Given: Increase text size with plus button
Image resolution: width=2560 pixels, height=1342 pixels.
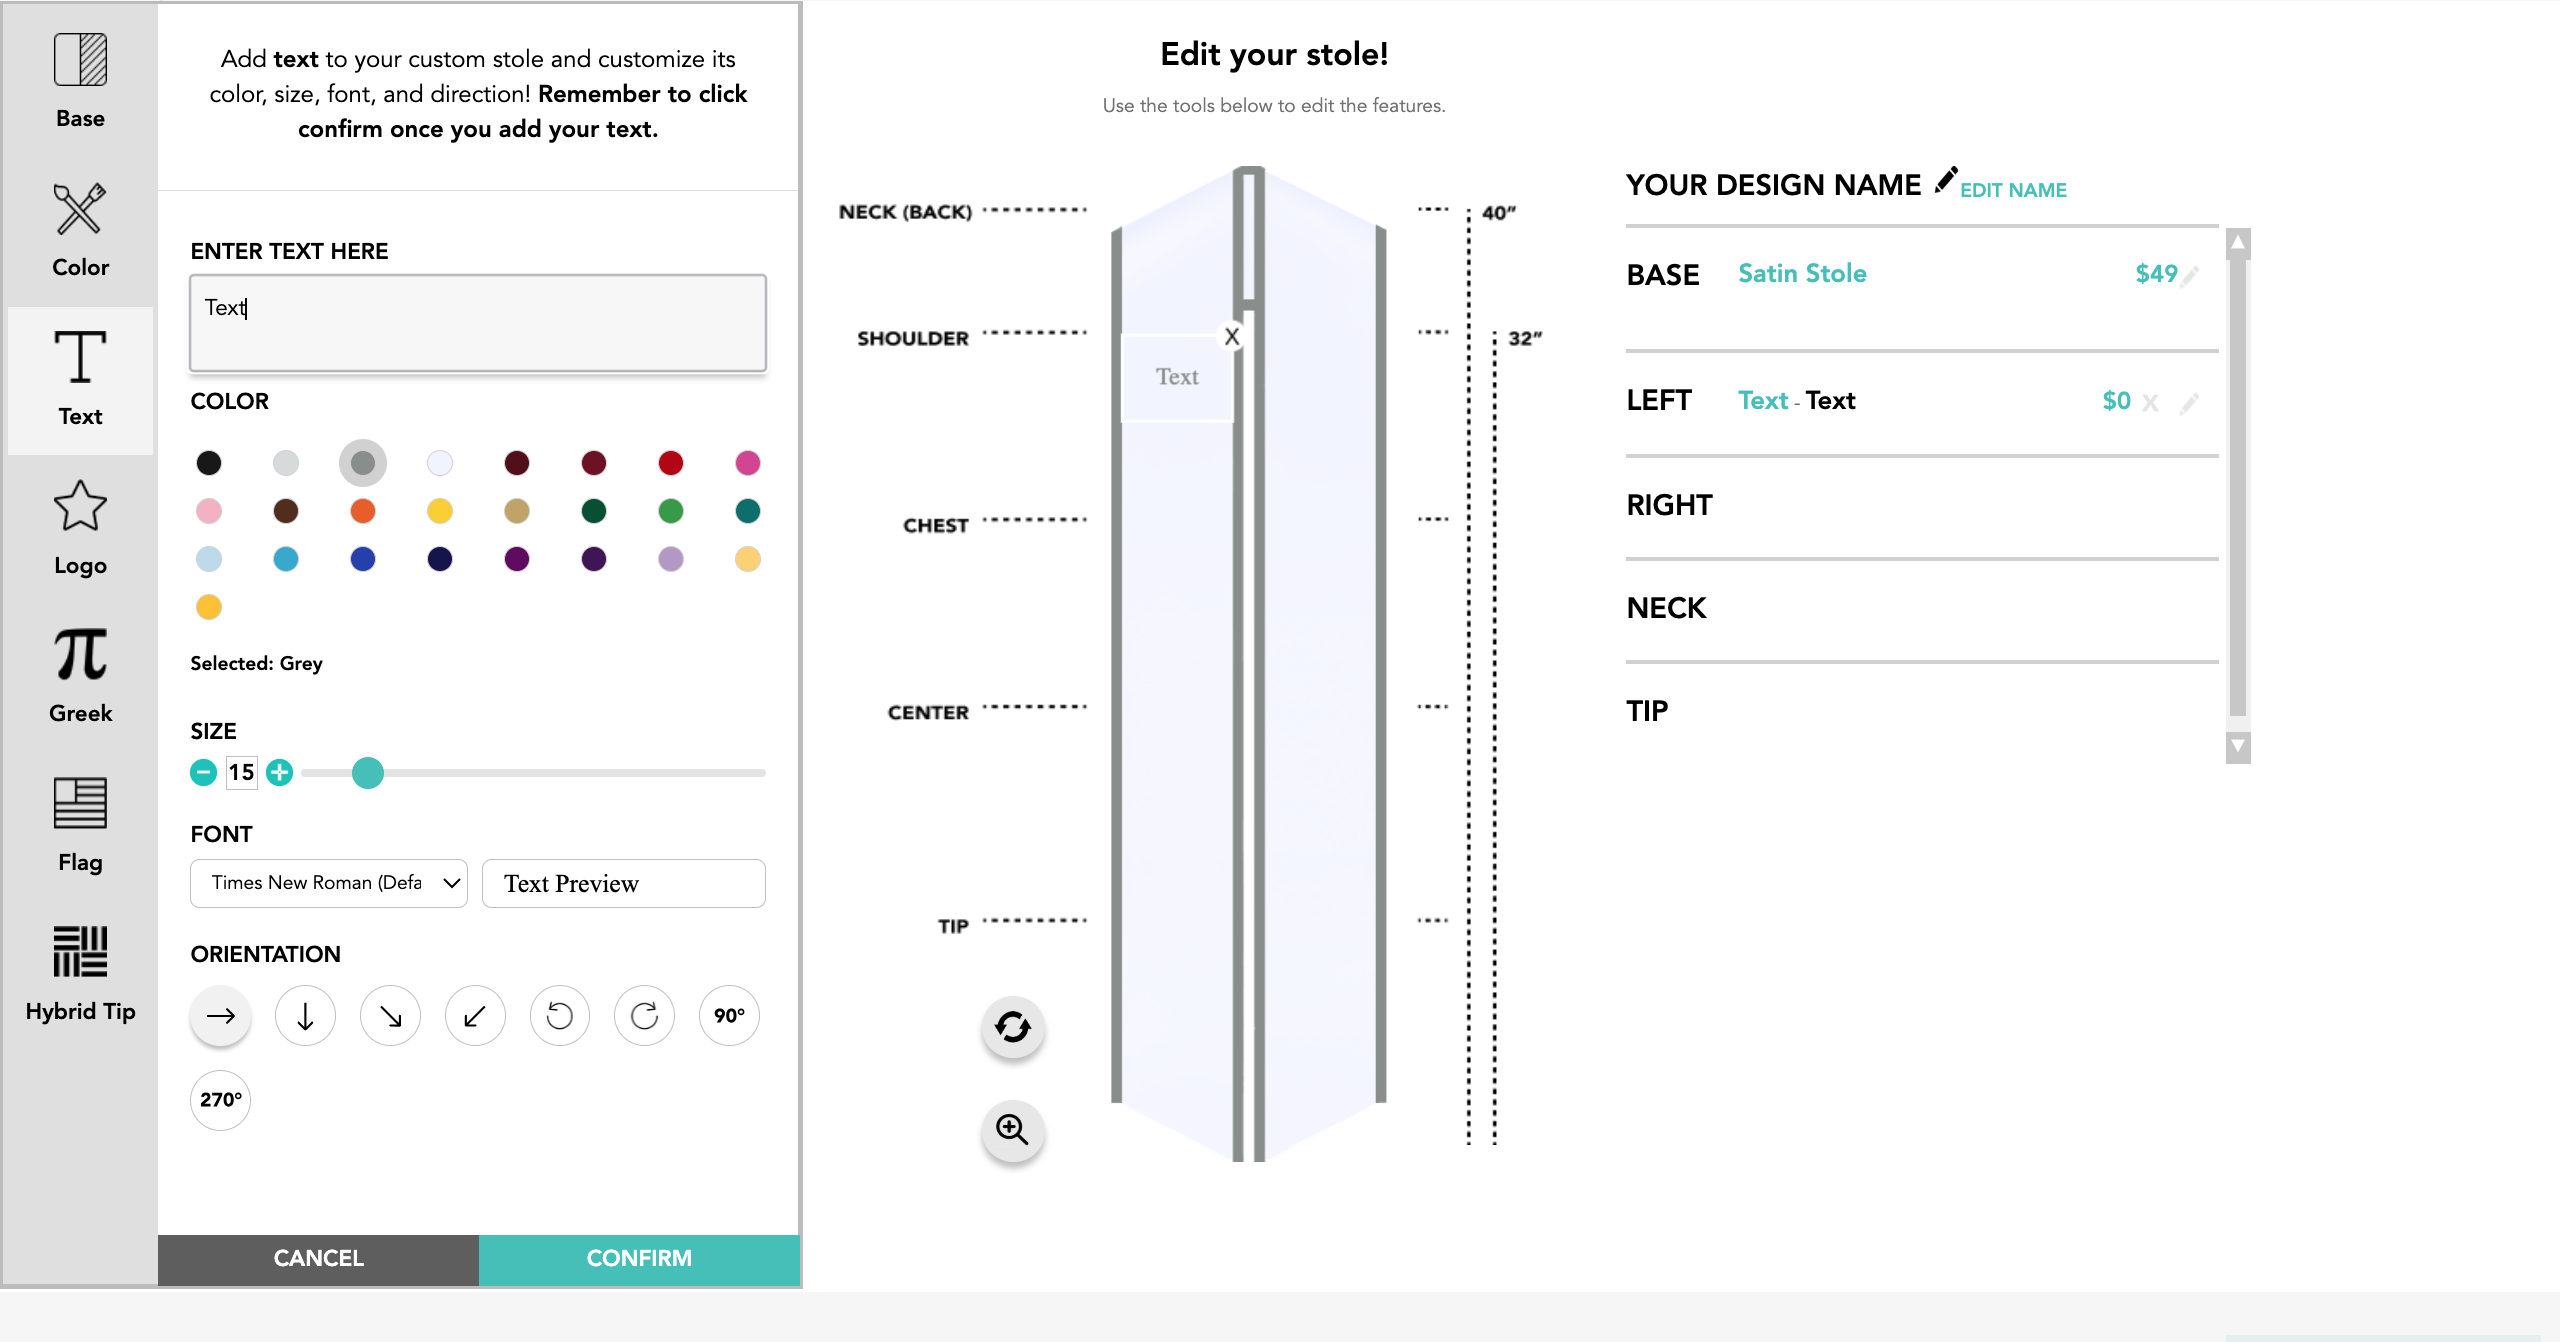Looking at the screenshot, I should point(280,772).
